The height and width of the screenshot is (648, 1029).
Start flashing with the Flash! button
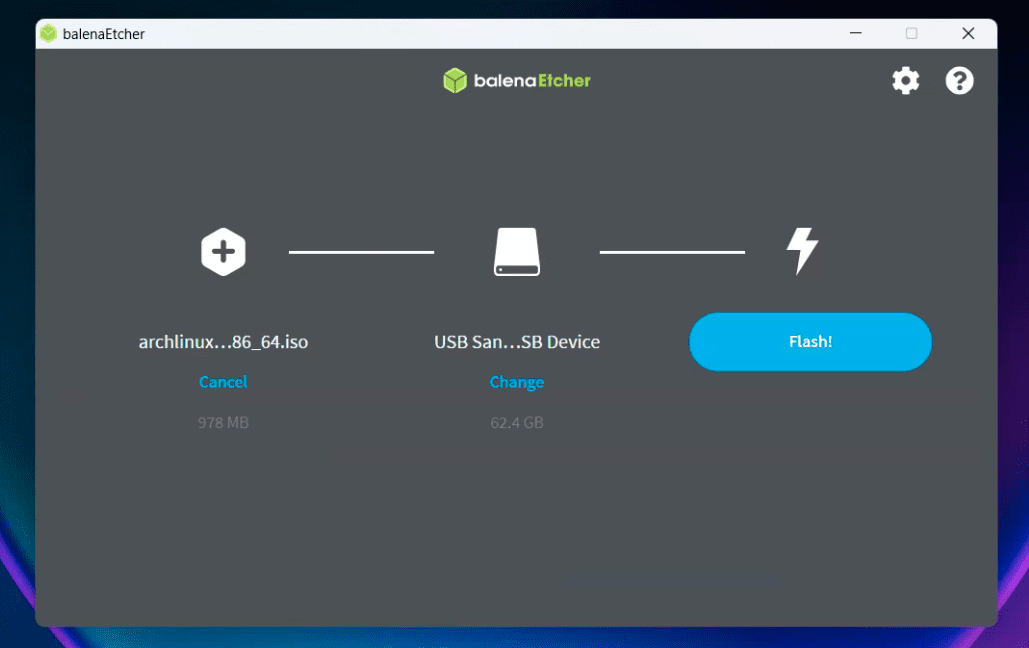click(x=810, y=341)
